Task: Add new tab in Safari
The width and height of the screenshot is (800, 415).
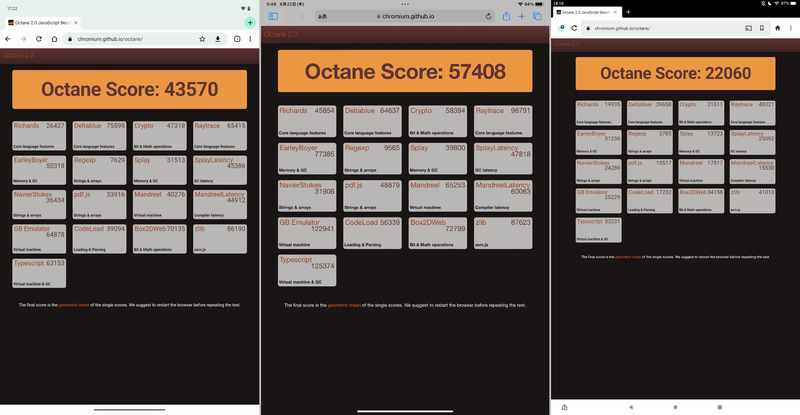Action: [x=521, y=16]
